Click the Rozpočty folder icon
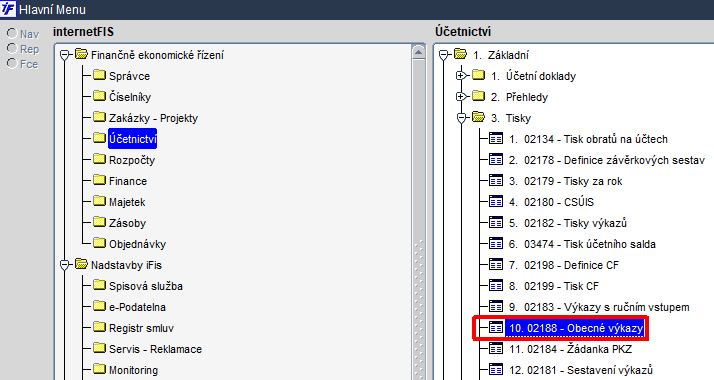The height and width of the screenshot is (380, 714). 100,159
